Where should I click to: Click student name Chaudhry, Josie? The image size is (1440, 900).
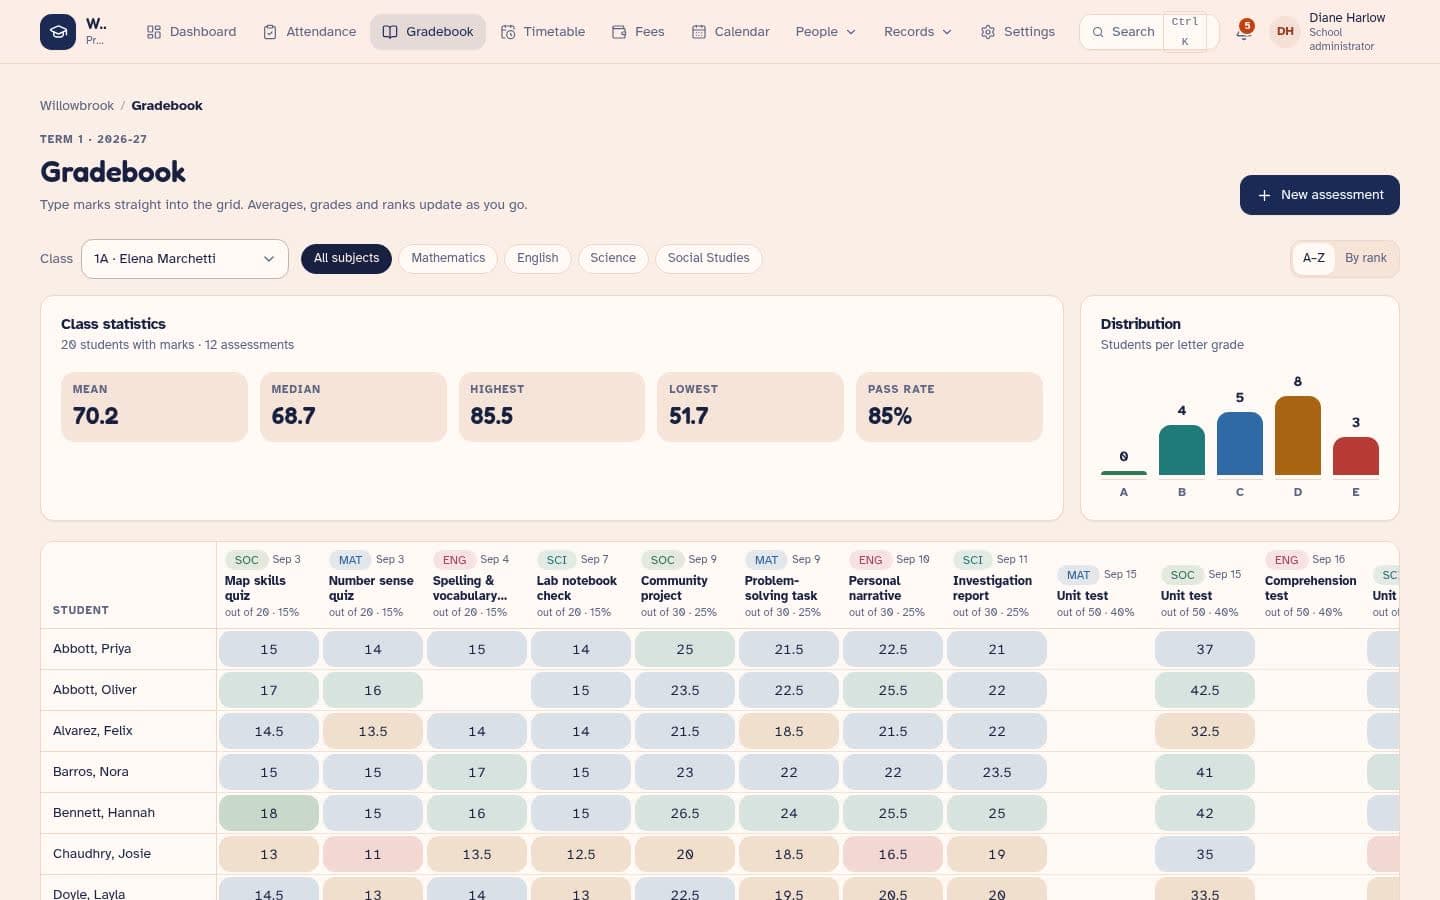click(102, 854)
